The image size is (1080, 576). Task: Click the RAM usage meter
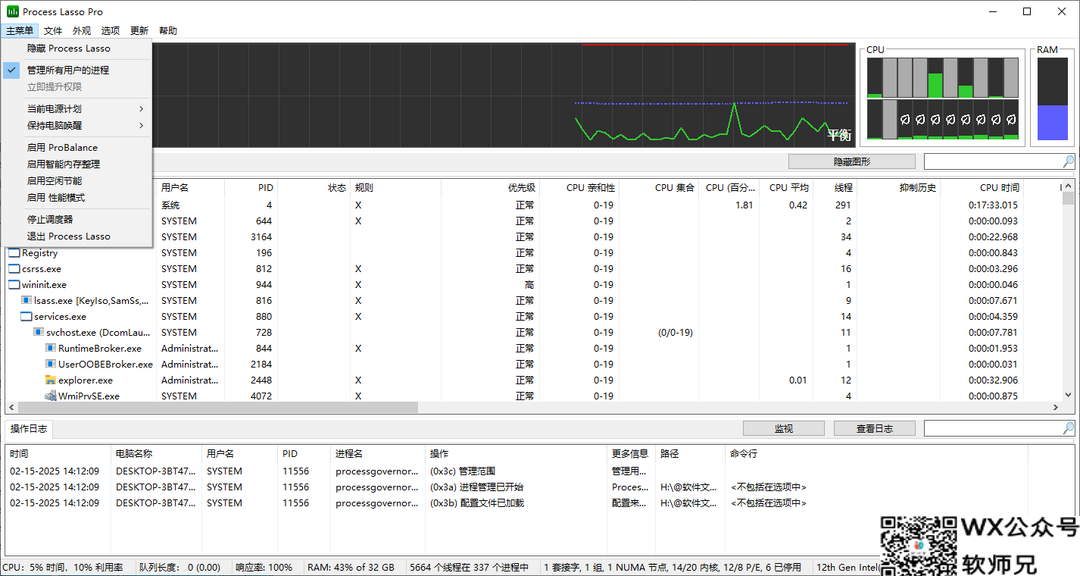pos(1052,99)
